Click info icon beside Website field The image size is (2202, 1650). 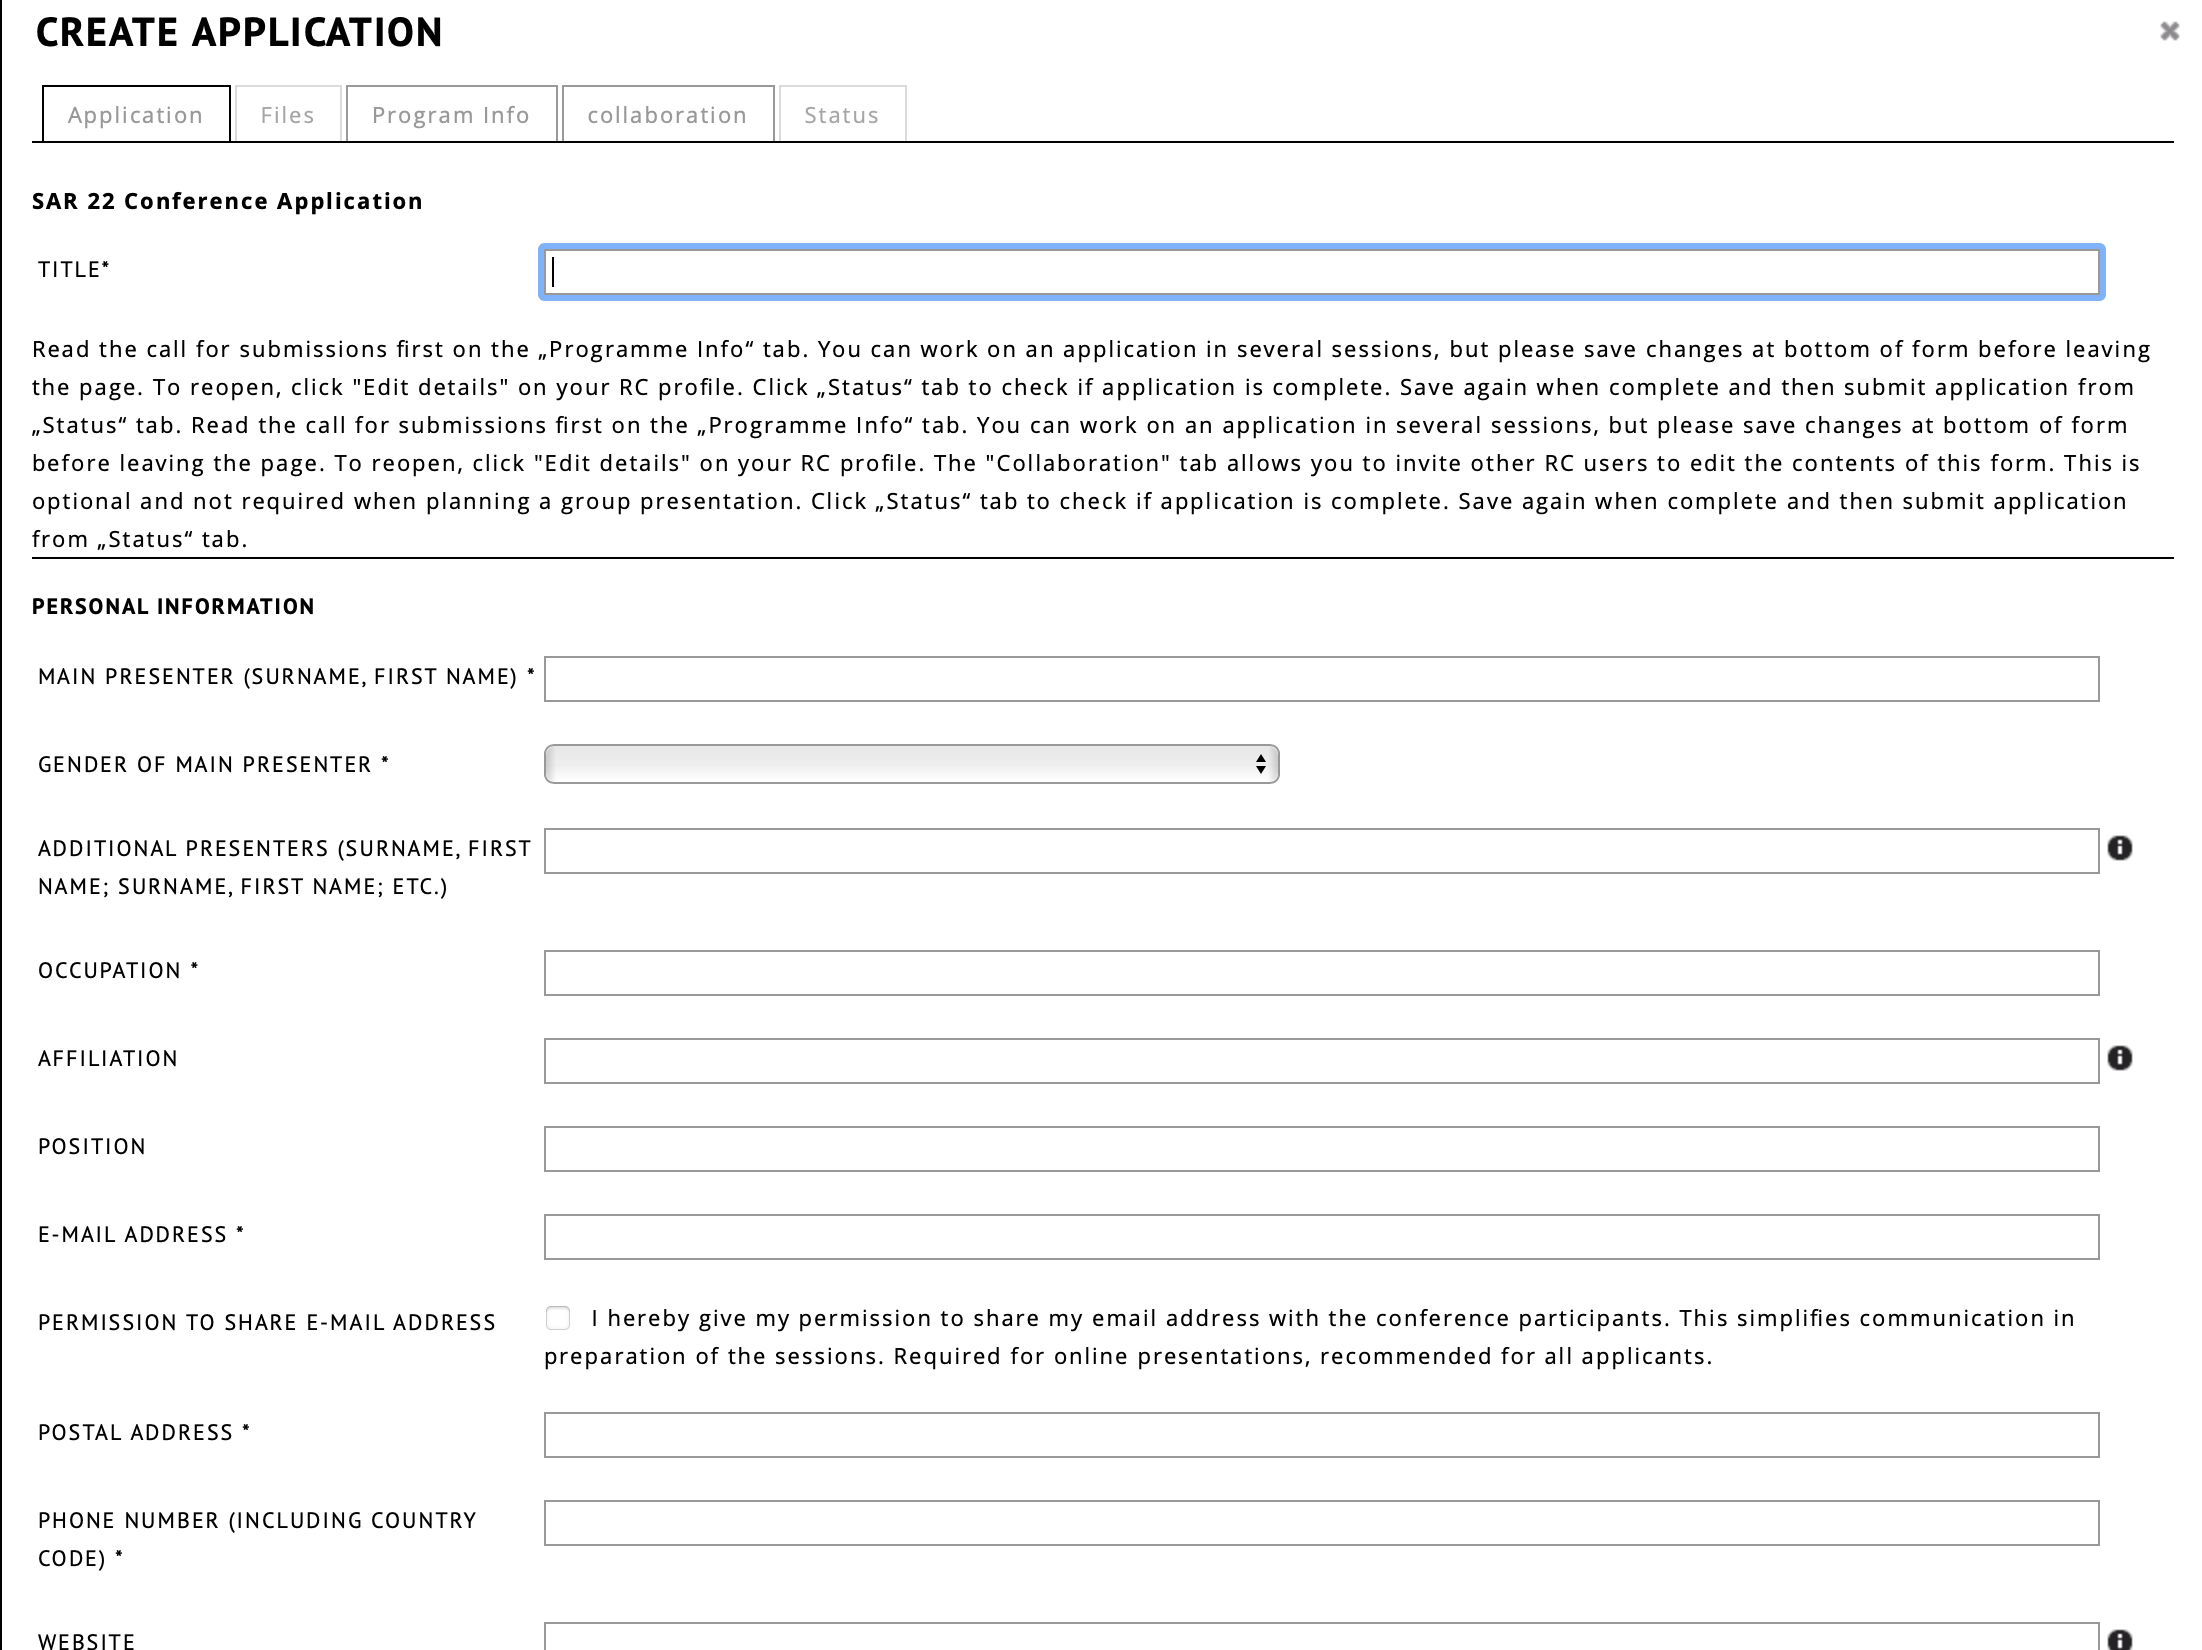pos(2119,1640)
